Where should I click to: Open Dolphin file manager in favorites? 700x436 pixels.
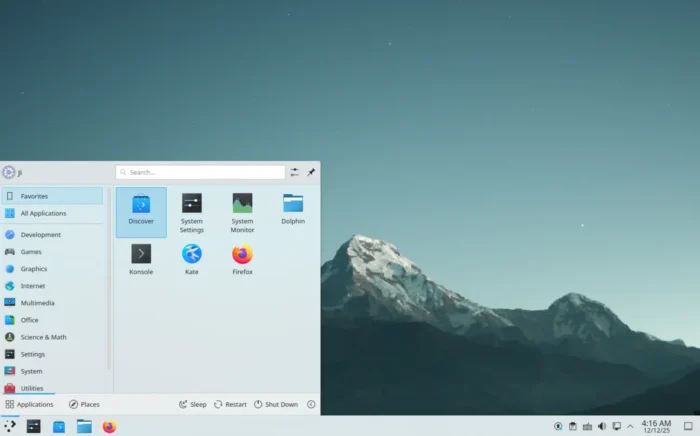click(x=292, y=210)
